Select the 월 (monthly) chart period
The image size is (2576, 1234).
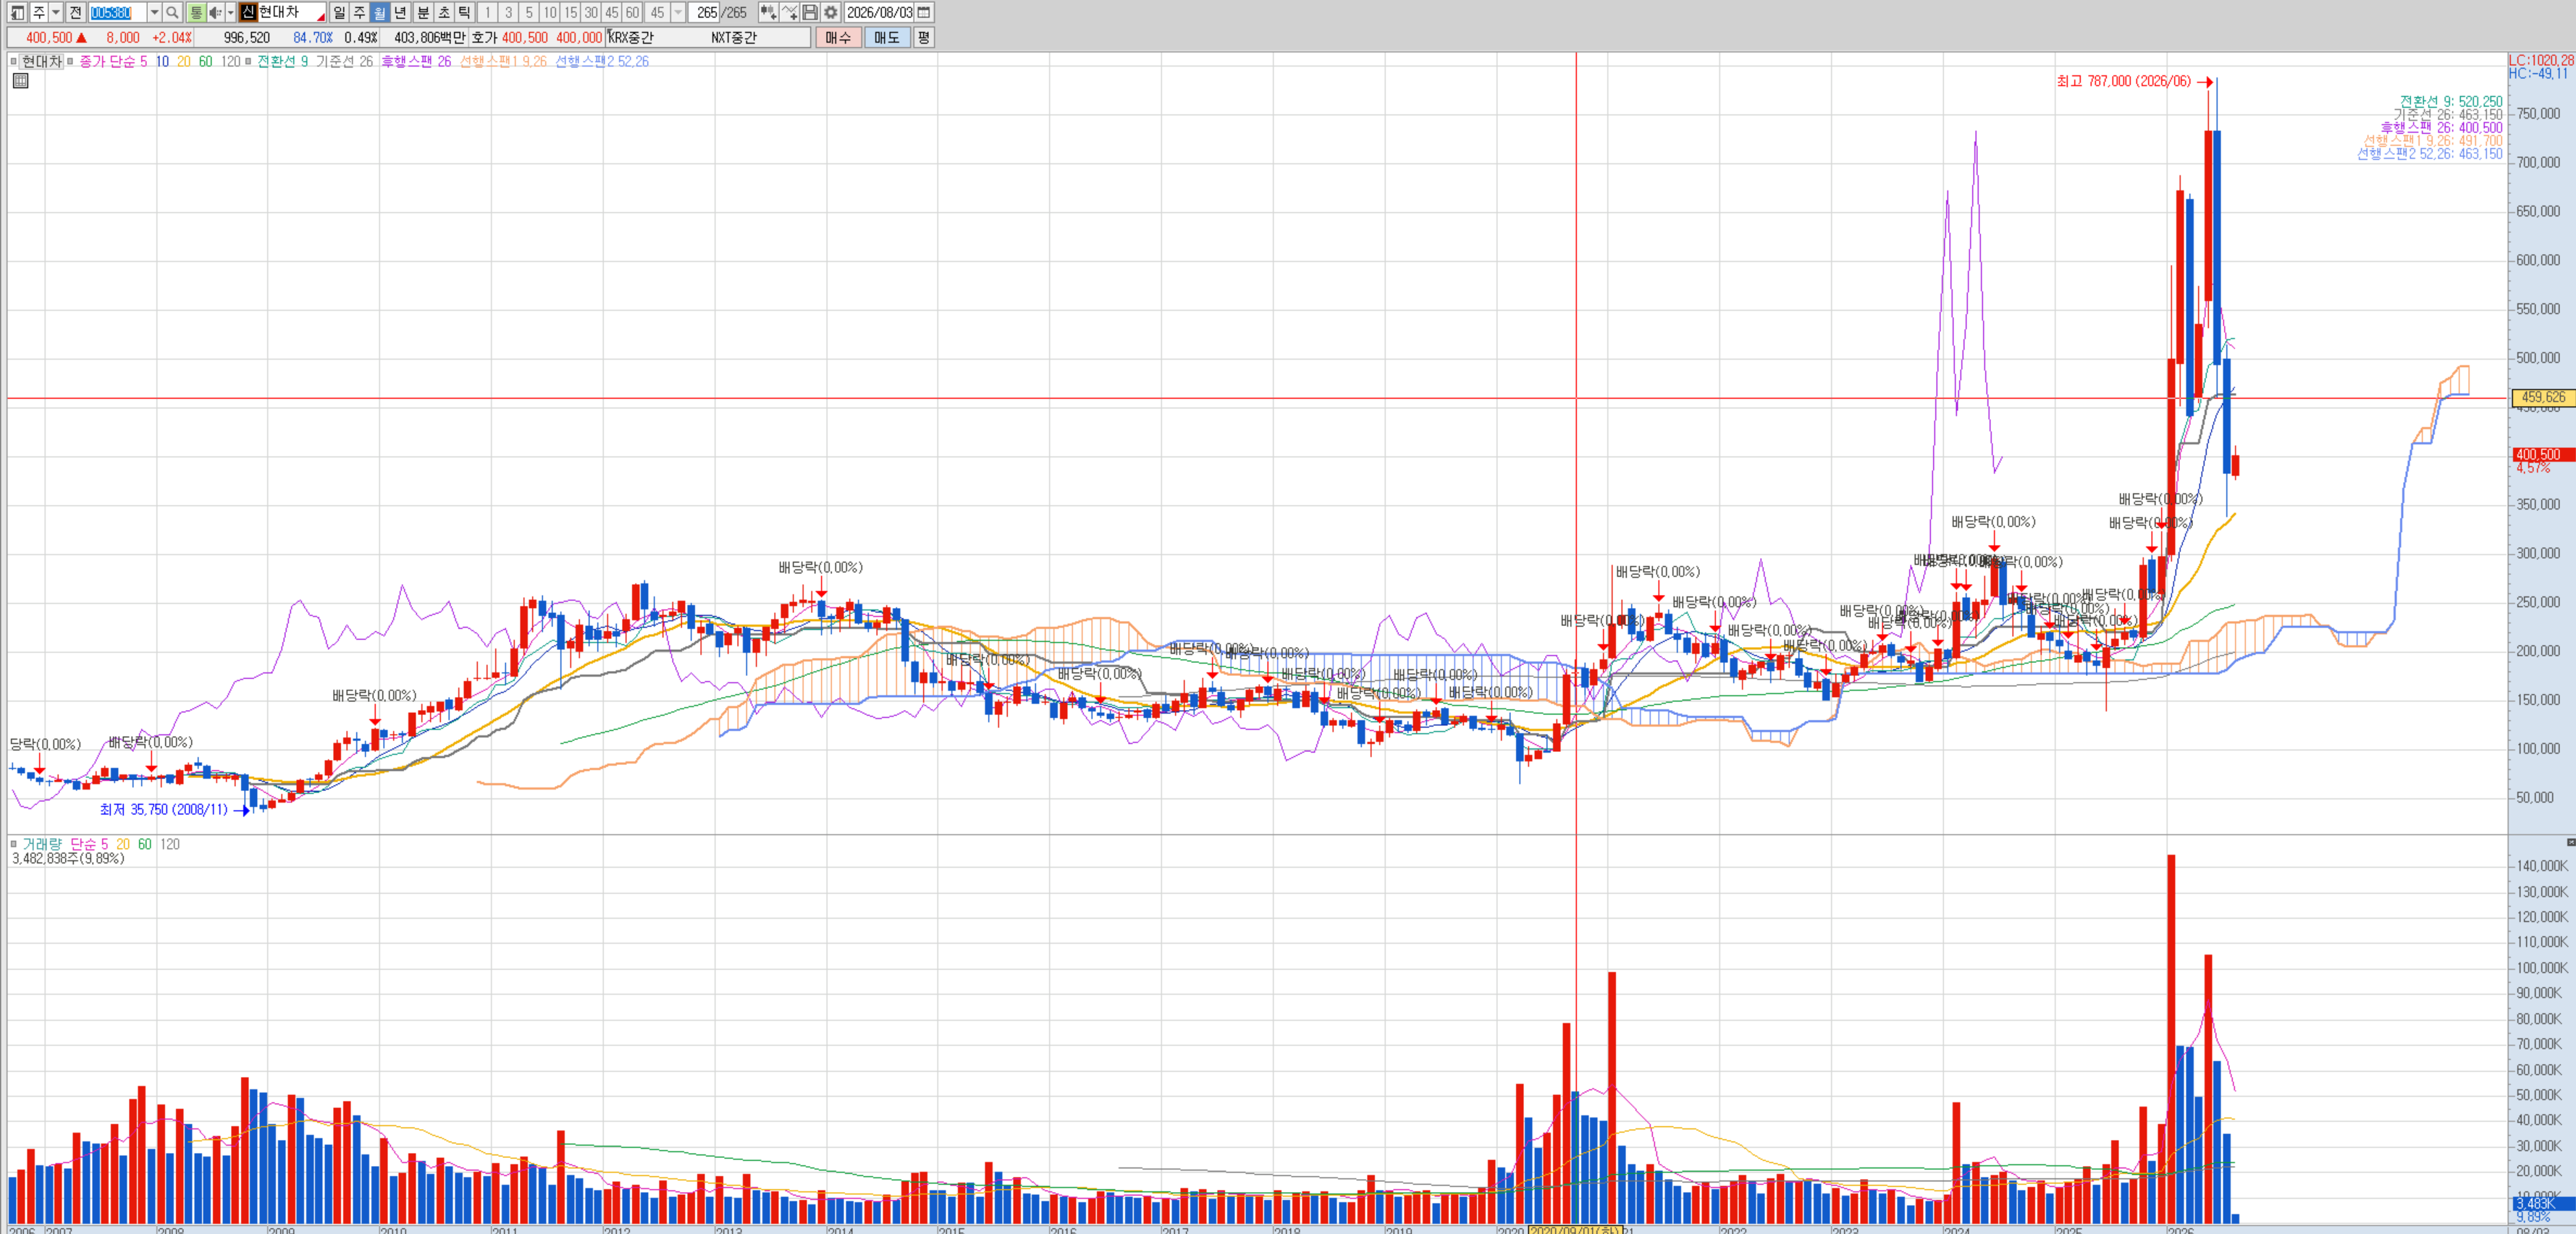pos(380,12)
